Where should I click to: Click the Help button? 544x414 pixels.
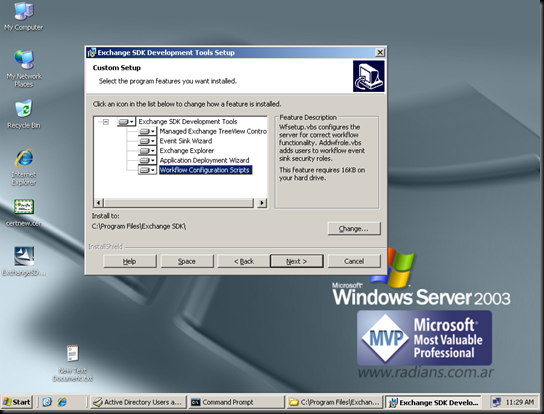(130, 261)
